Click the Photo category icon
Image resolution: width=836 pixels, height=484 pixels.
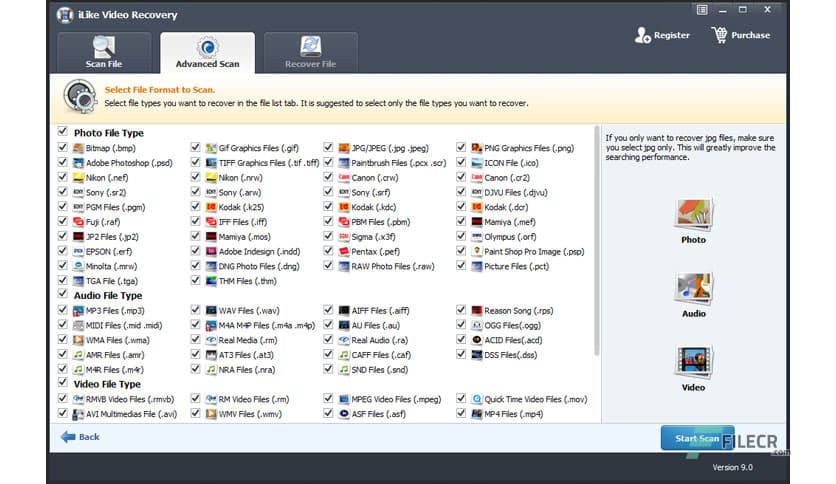(693, 214)
